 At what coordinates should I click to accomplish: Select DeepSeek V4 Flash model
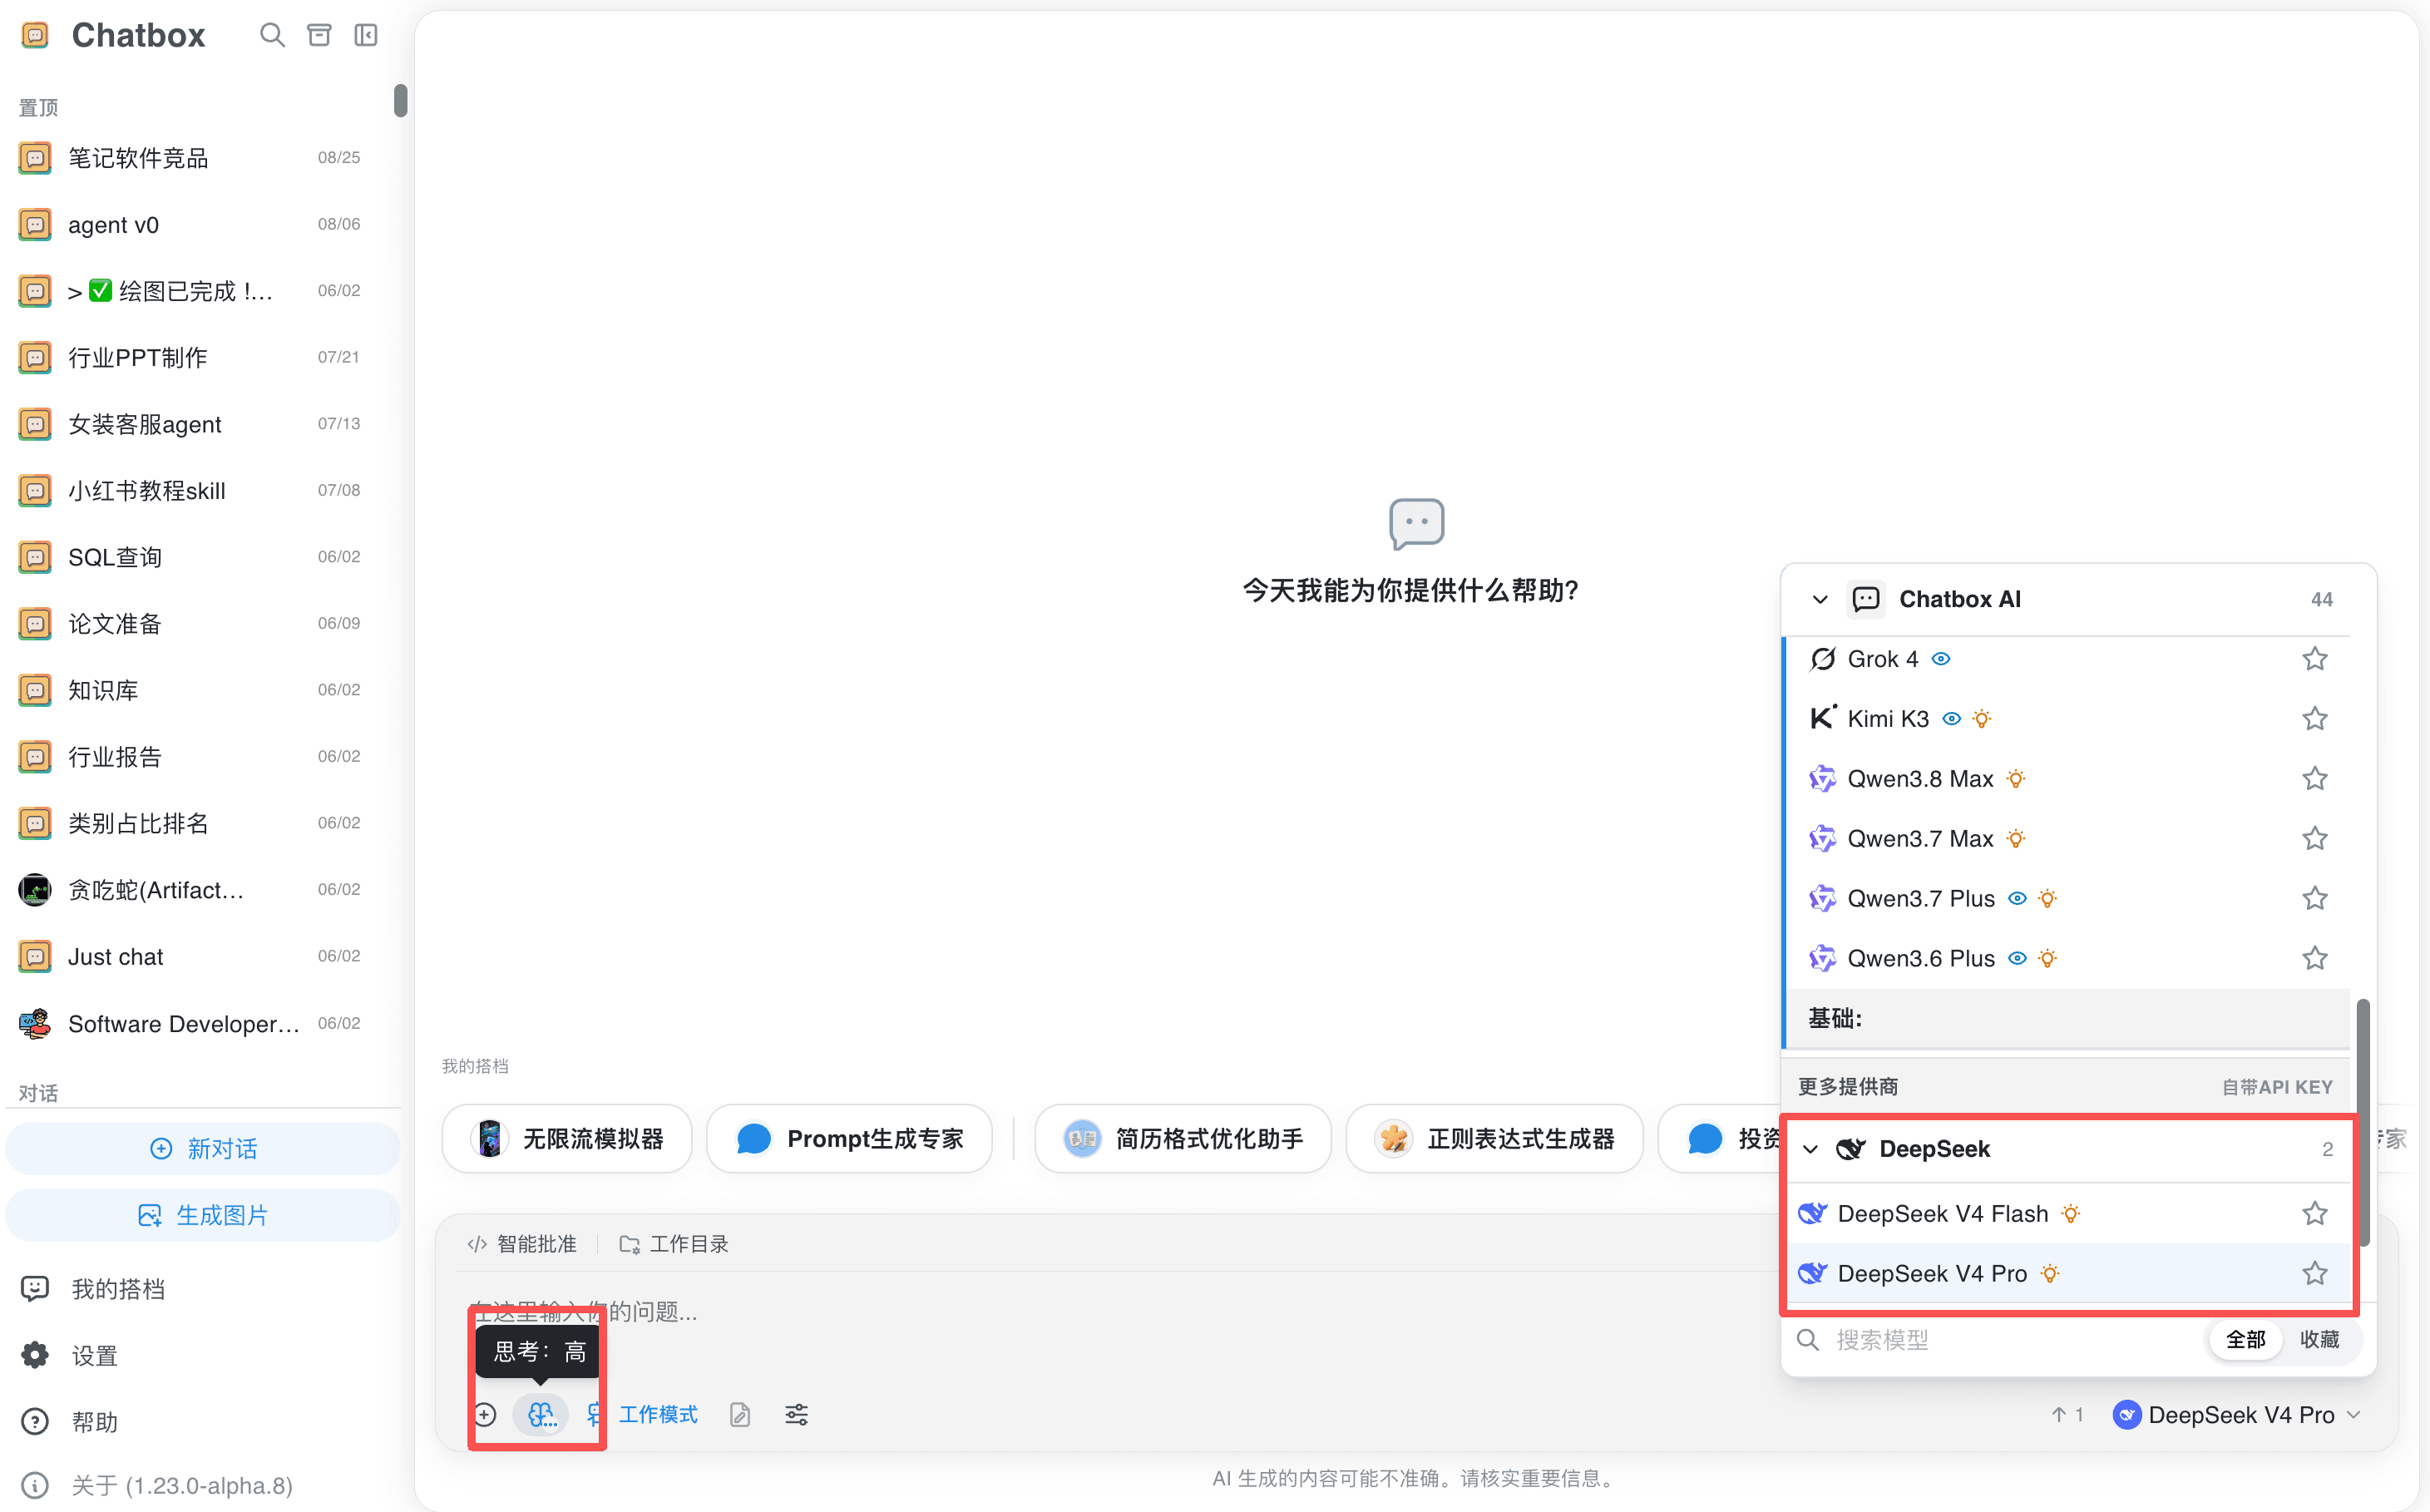tap(2068, 1213)
